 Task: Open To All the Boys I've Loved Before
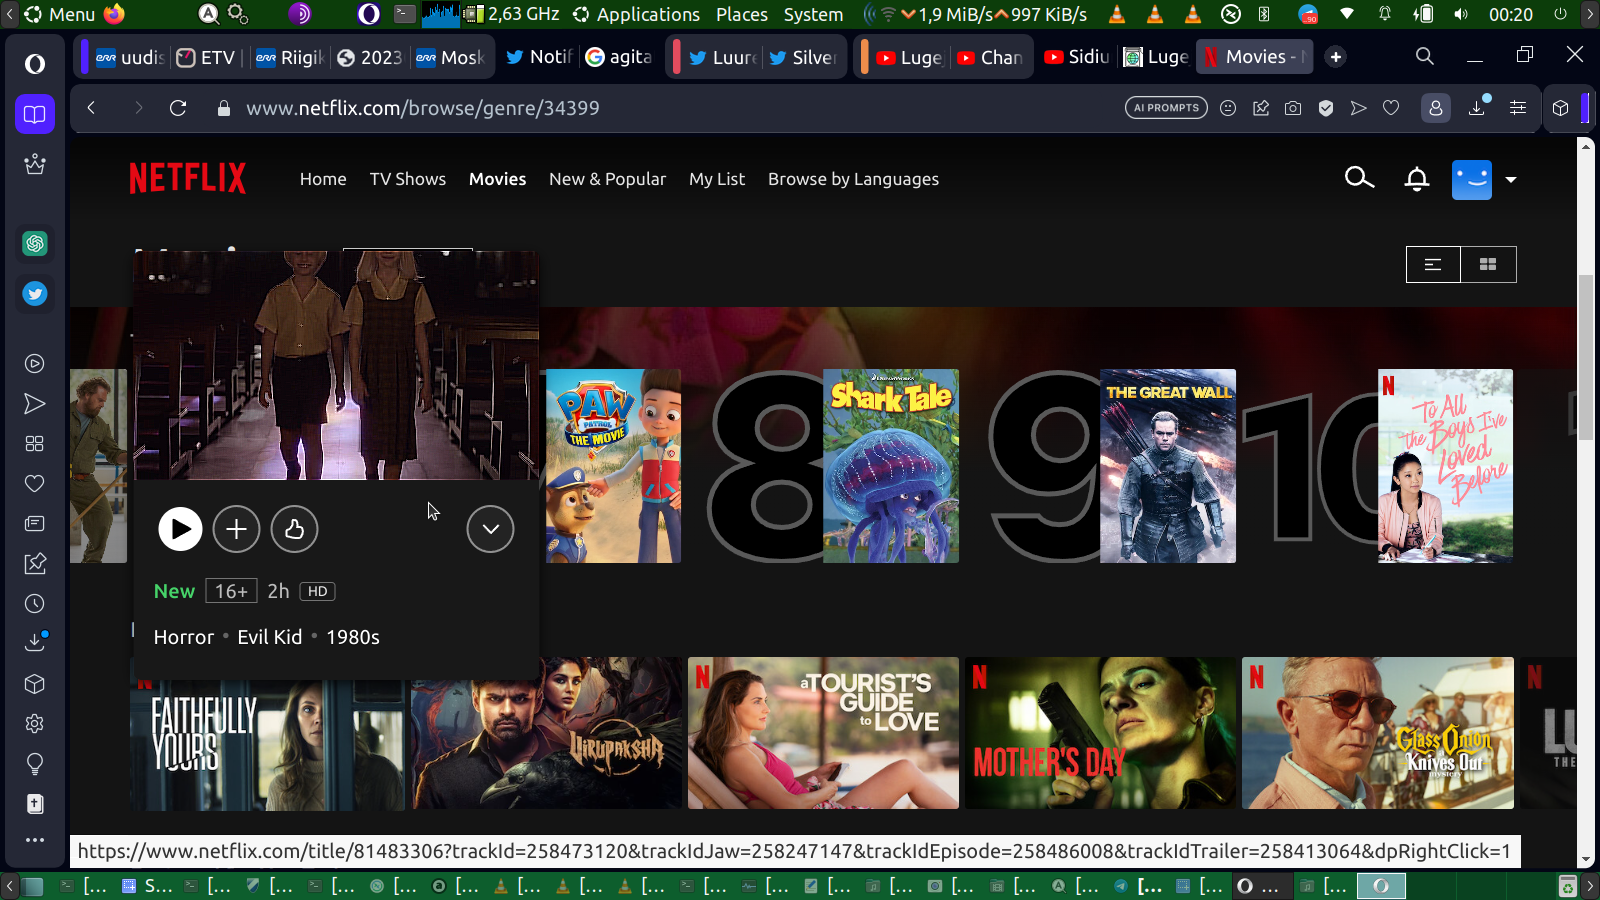coord(1445,466)
